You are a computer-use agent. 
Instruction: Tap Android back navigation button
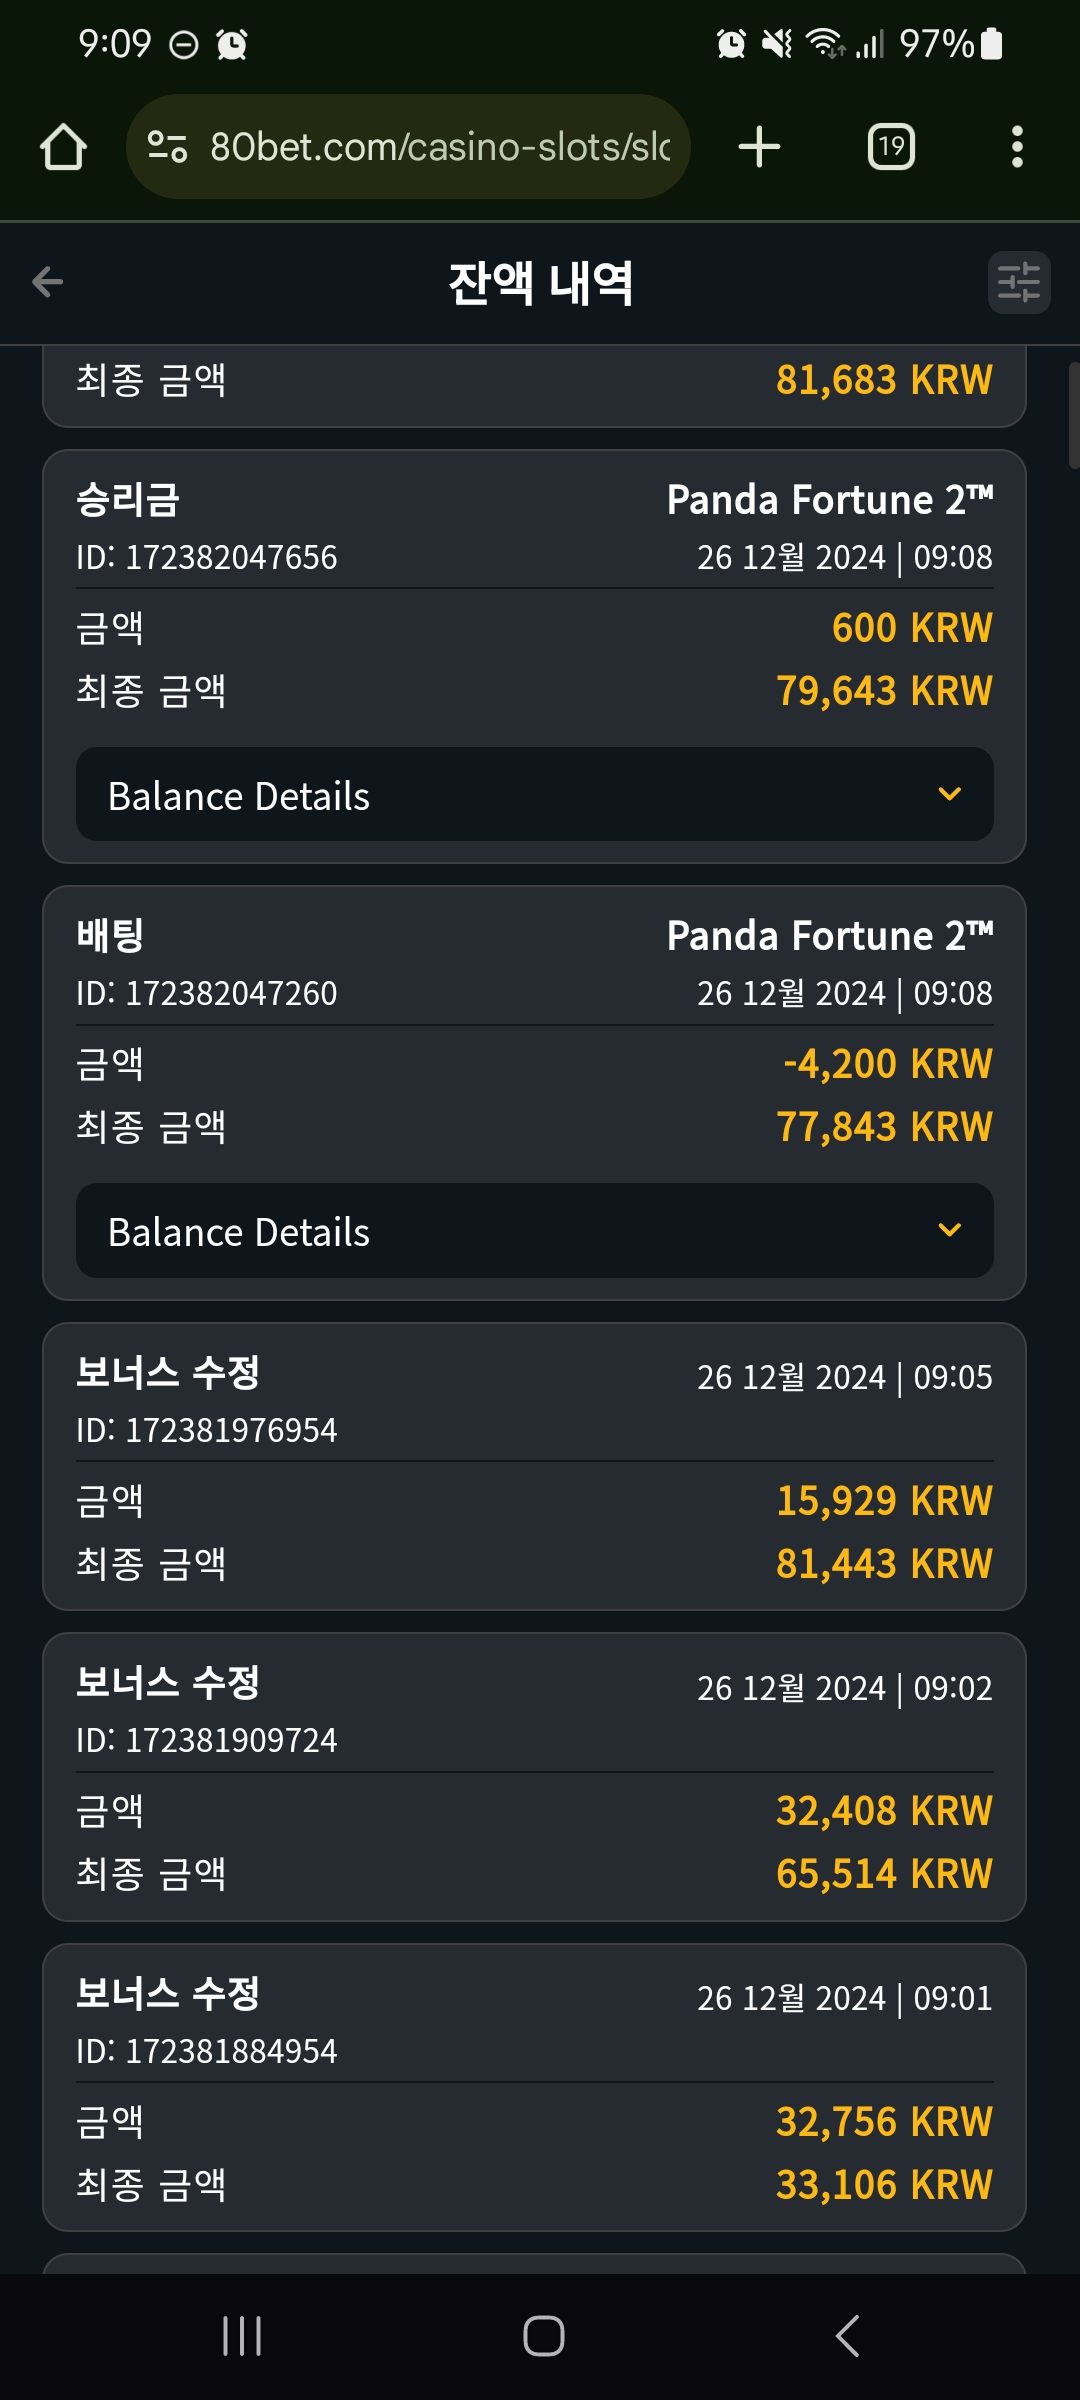click(847, 2336)
